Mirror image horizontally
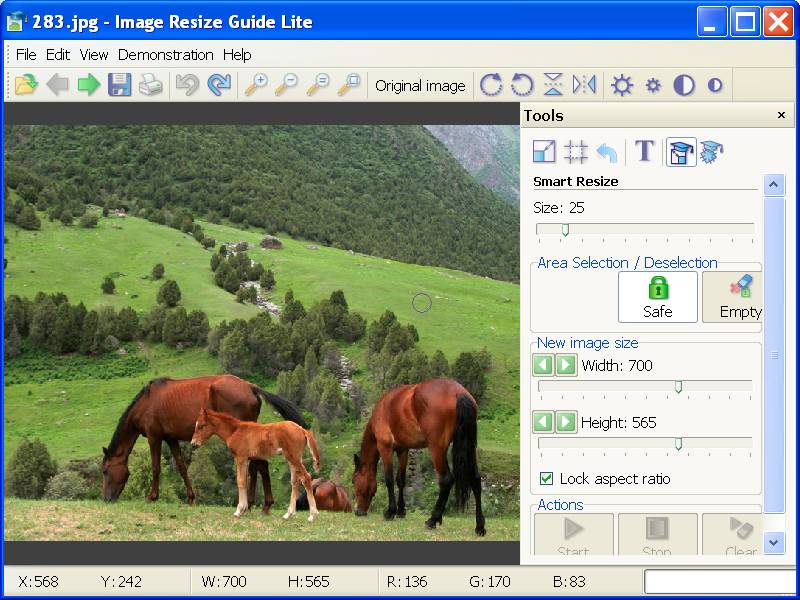 click(x=584, y=85)
